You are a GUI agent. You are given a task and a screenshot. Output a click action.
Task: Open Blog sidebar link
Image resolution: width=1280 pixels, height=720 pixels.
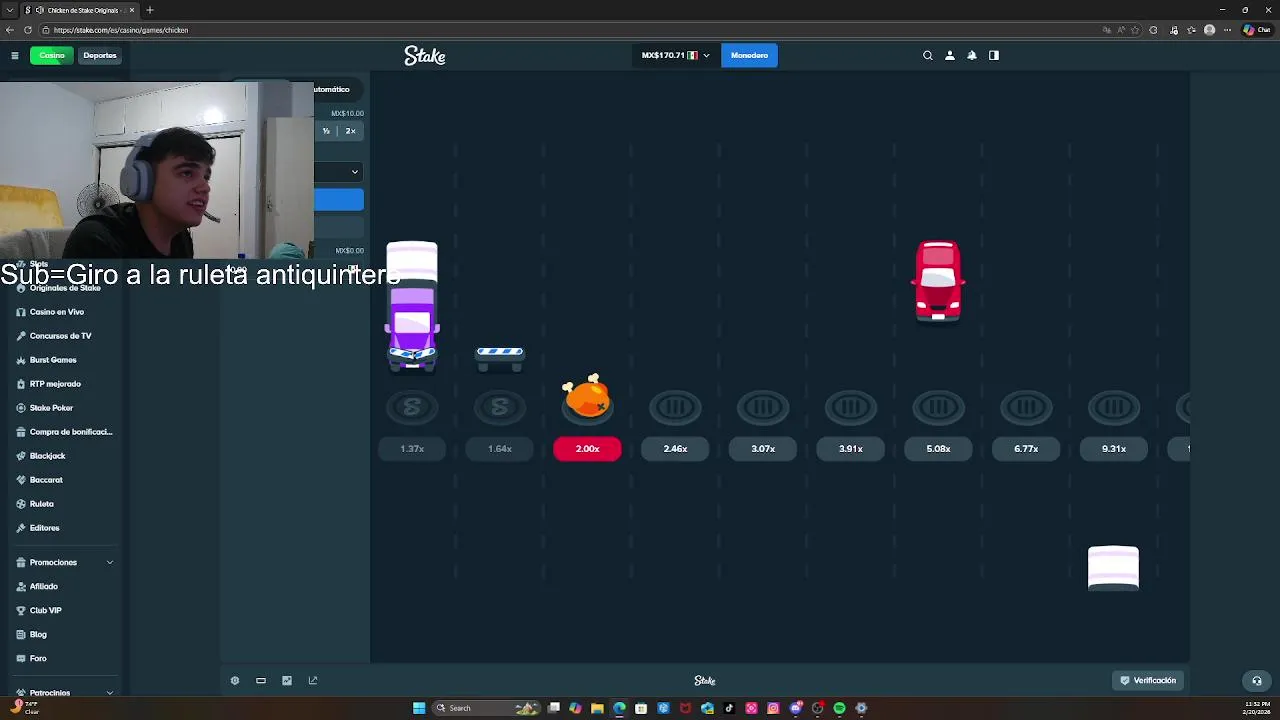(x=38, y=634)
